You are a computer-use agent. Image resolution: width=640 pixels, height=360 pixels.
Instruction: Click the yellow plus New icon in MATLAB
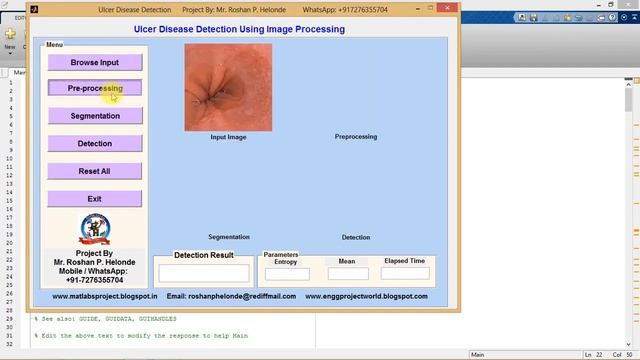10,34
